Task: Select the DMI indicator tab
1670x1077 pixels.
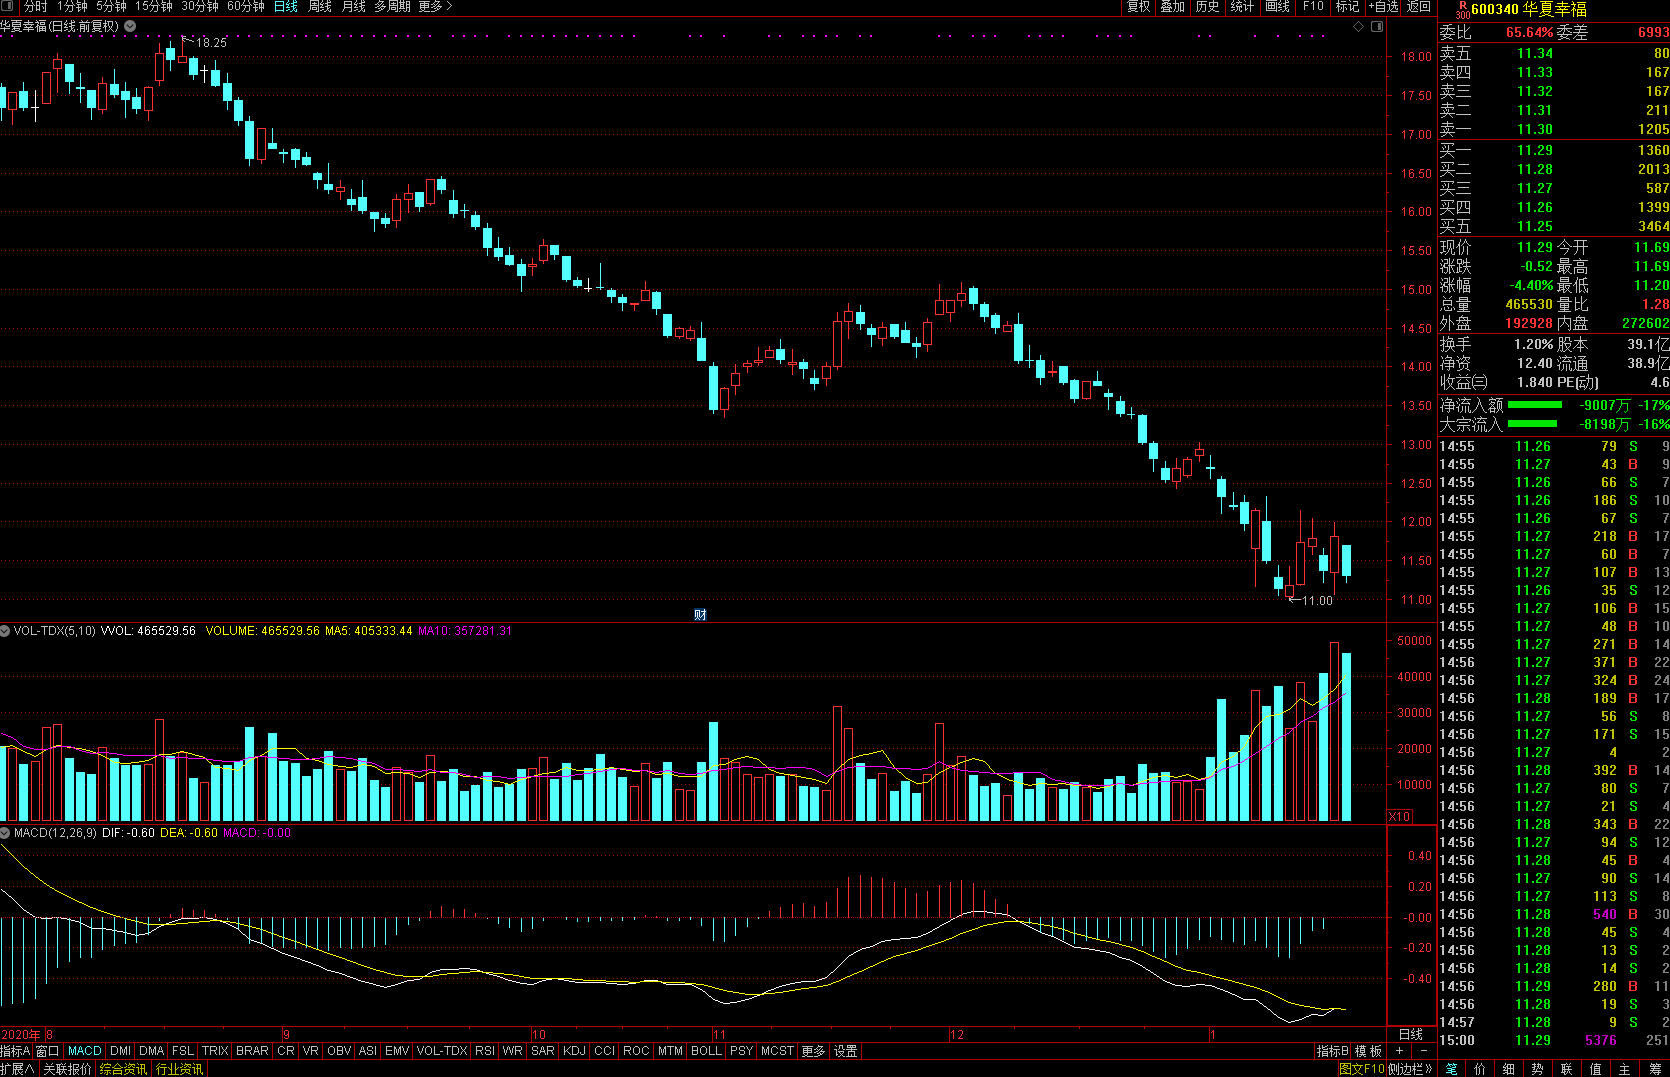Action: click(x=121, y=1051)
